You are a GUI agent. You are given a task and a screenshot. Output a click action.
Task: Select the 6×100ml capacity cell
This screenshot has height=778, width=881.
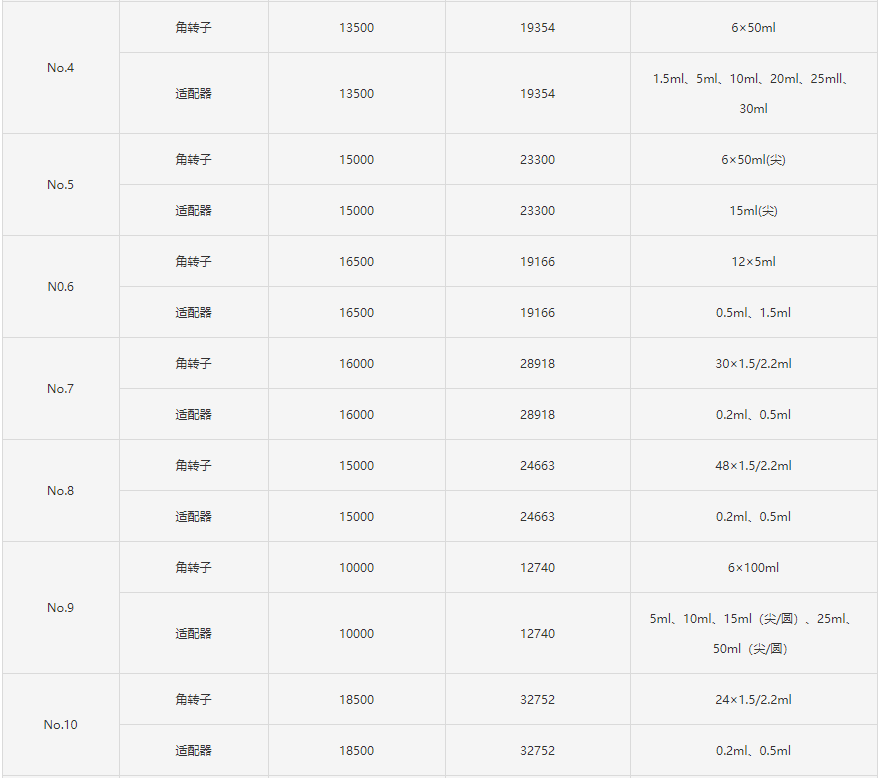(753, 568)
